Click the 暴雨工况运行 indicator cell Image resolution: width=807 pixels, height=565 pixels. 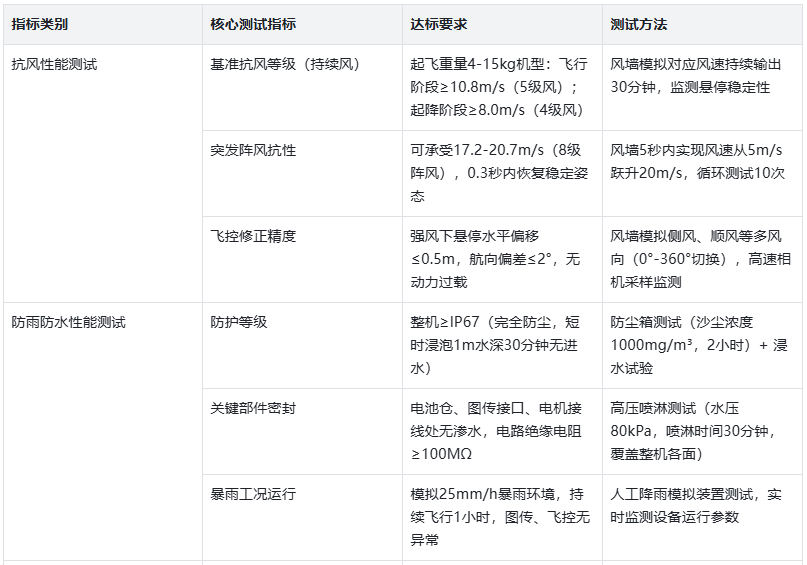point(253,495)
